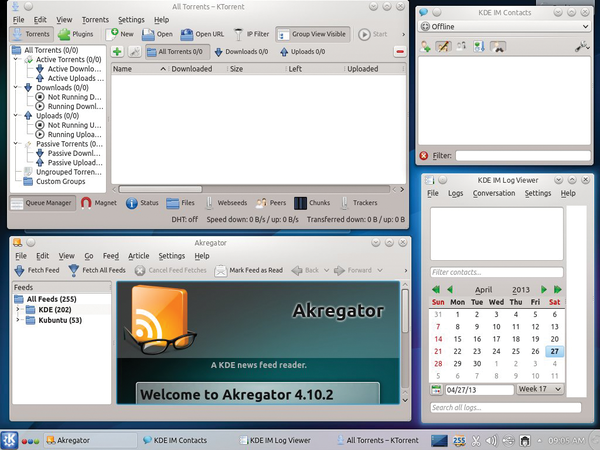Expand the KDE feed folder in Akregator
The width and height of the screenshot is (600, 450).
[18, 309]
